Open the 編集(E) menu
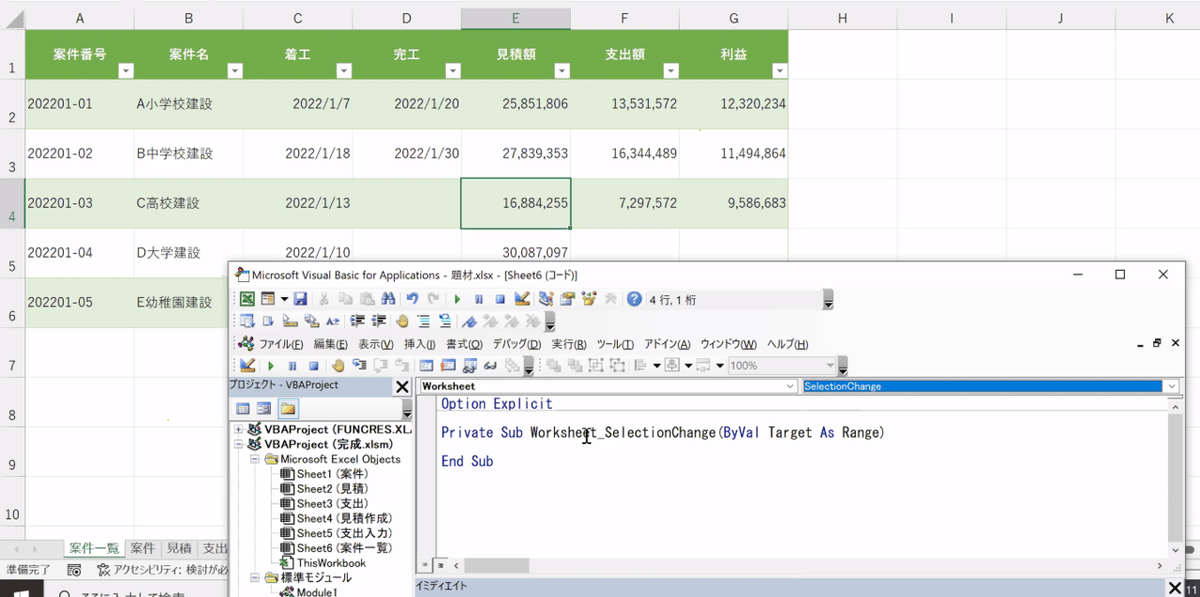Screen dimensions: 1200x597 332,344
